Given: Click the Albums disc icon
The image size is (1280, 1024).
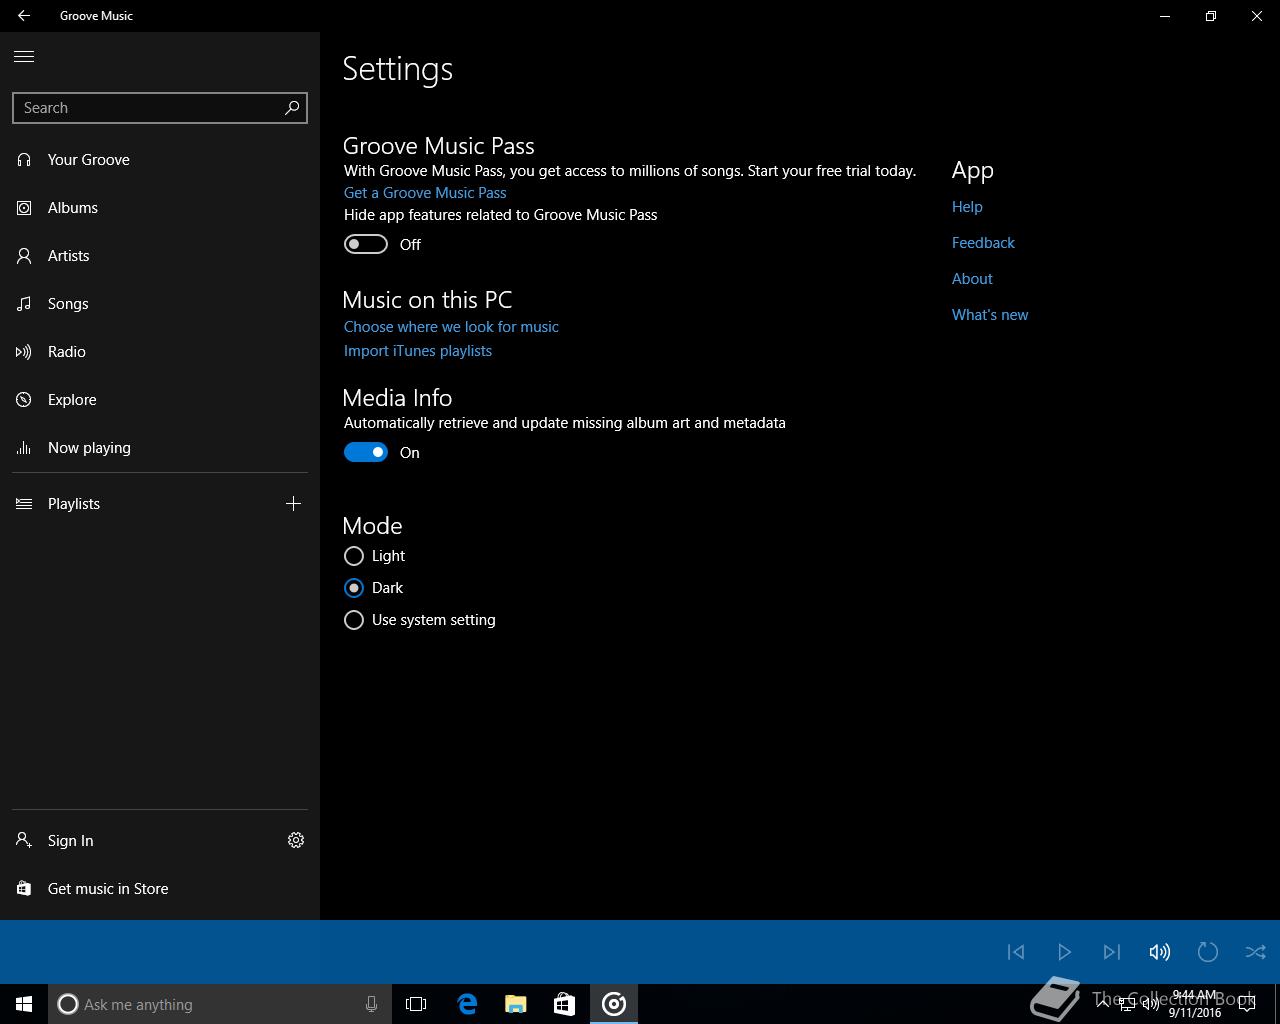Looking at the screenshot, I should 24,208.
